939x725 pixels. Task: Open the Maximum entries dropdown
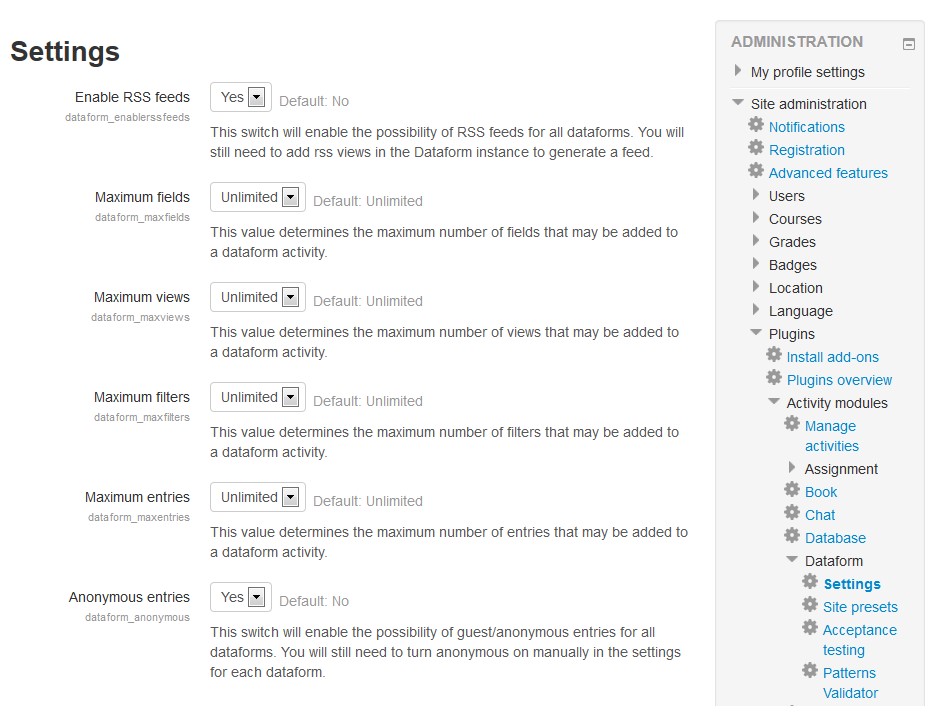[258, 497]
